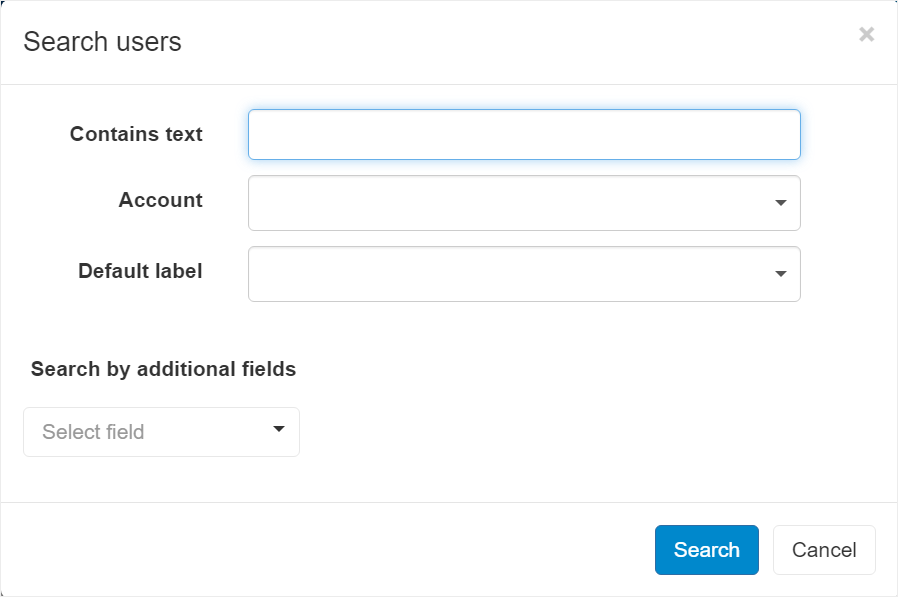Focus the Contains text input field
This screenshot has width=898, height=597.
point(524,135)
